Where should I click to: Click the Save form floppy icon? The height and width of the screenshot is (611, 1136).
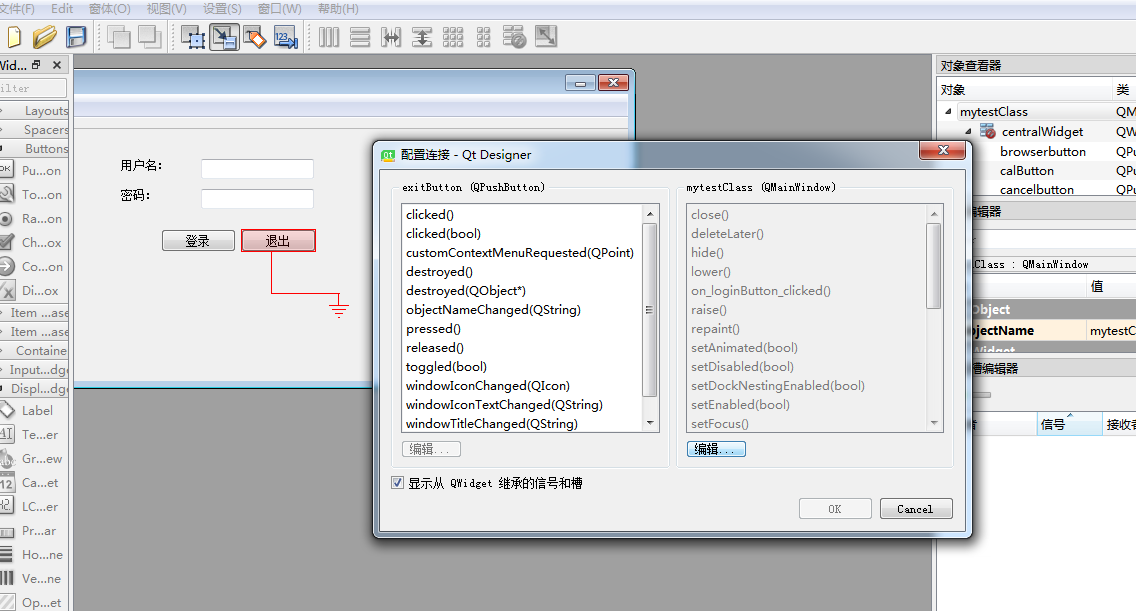click(x=76, y=37)
